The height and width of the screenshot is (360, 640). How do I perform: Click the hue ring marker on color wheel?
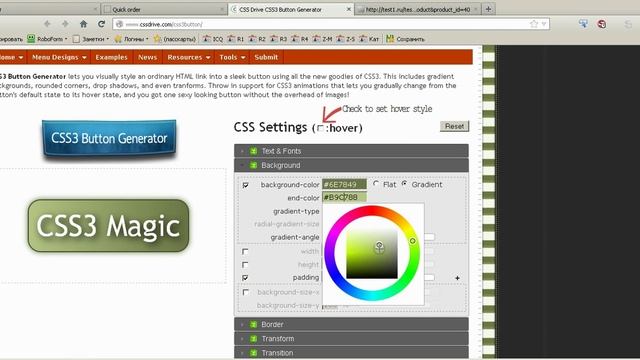click(413, 241)
